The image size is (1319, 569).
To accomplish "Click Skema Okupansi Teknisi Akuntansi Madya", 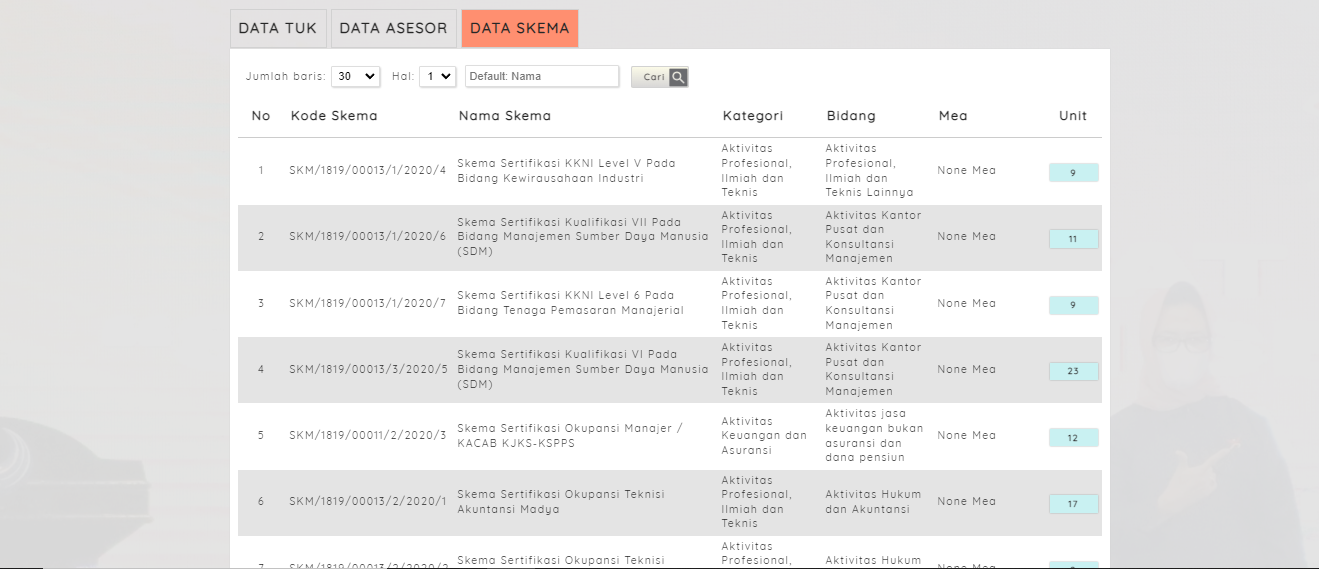I will pos(561,501).
